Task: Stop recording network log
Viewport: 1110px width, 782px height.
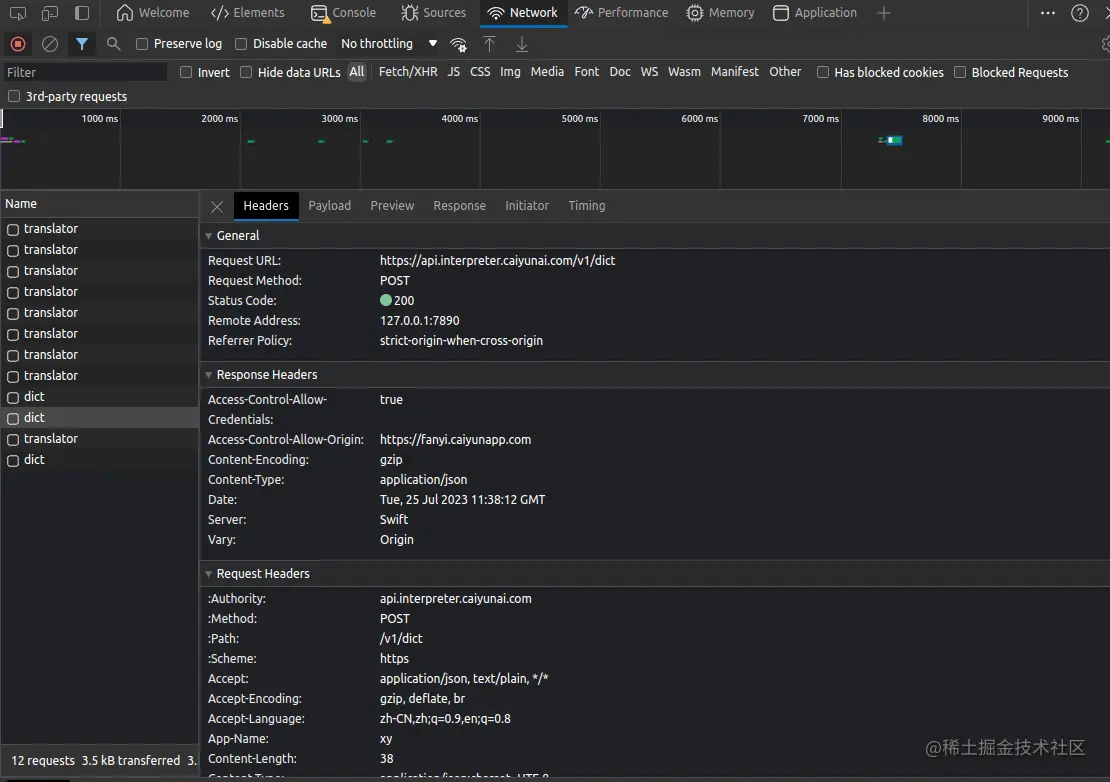Action: click(18, 44)
